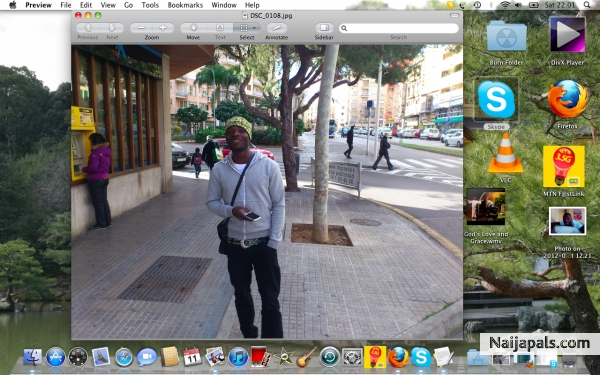Toggle the Sidebar button
The height and width of the screenshot is (375, 600).
(324, 28)
